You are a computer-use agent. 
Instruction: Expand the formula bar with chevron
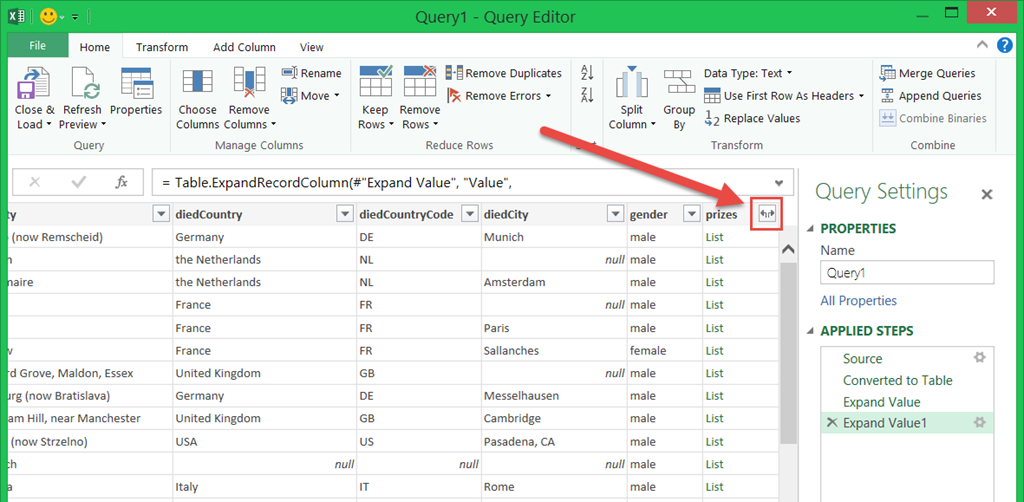click(x=779, y=182)
